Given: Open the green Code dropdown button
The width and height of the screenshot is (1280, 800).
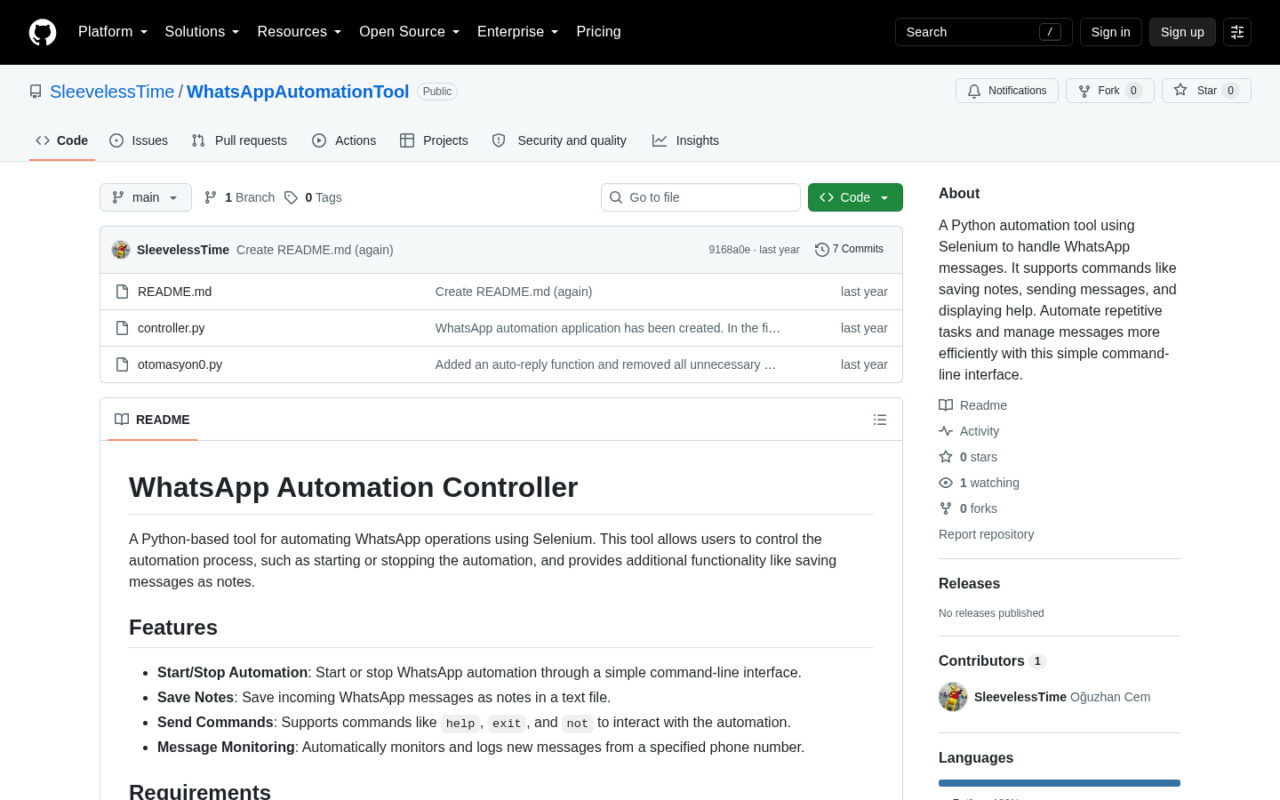Looking at the screenshot, I should click(x=855, y=198).
